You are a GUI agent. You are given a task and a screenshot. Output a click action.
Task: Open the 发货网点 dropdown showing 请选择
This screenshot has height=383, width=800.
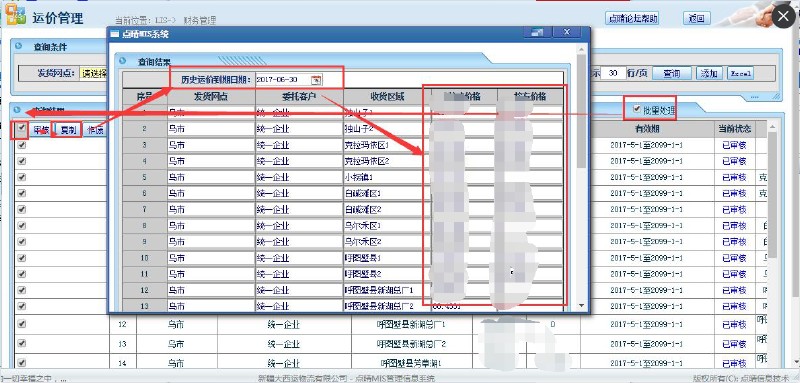(93, 73)
